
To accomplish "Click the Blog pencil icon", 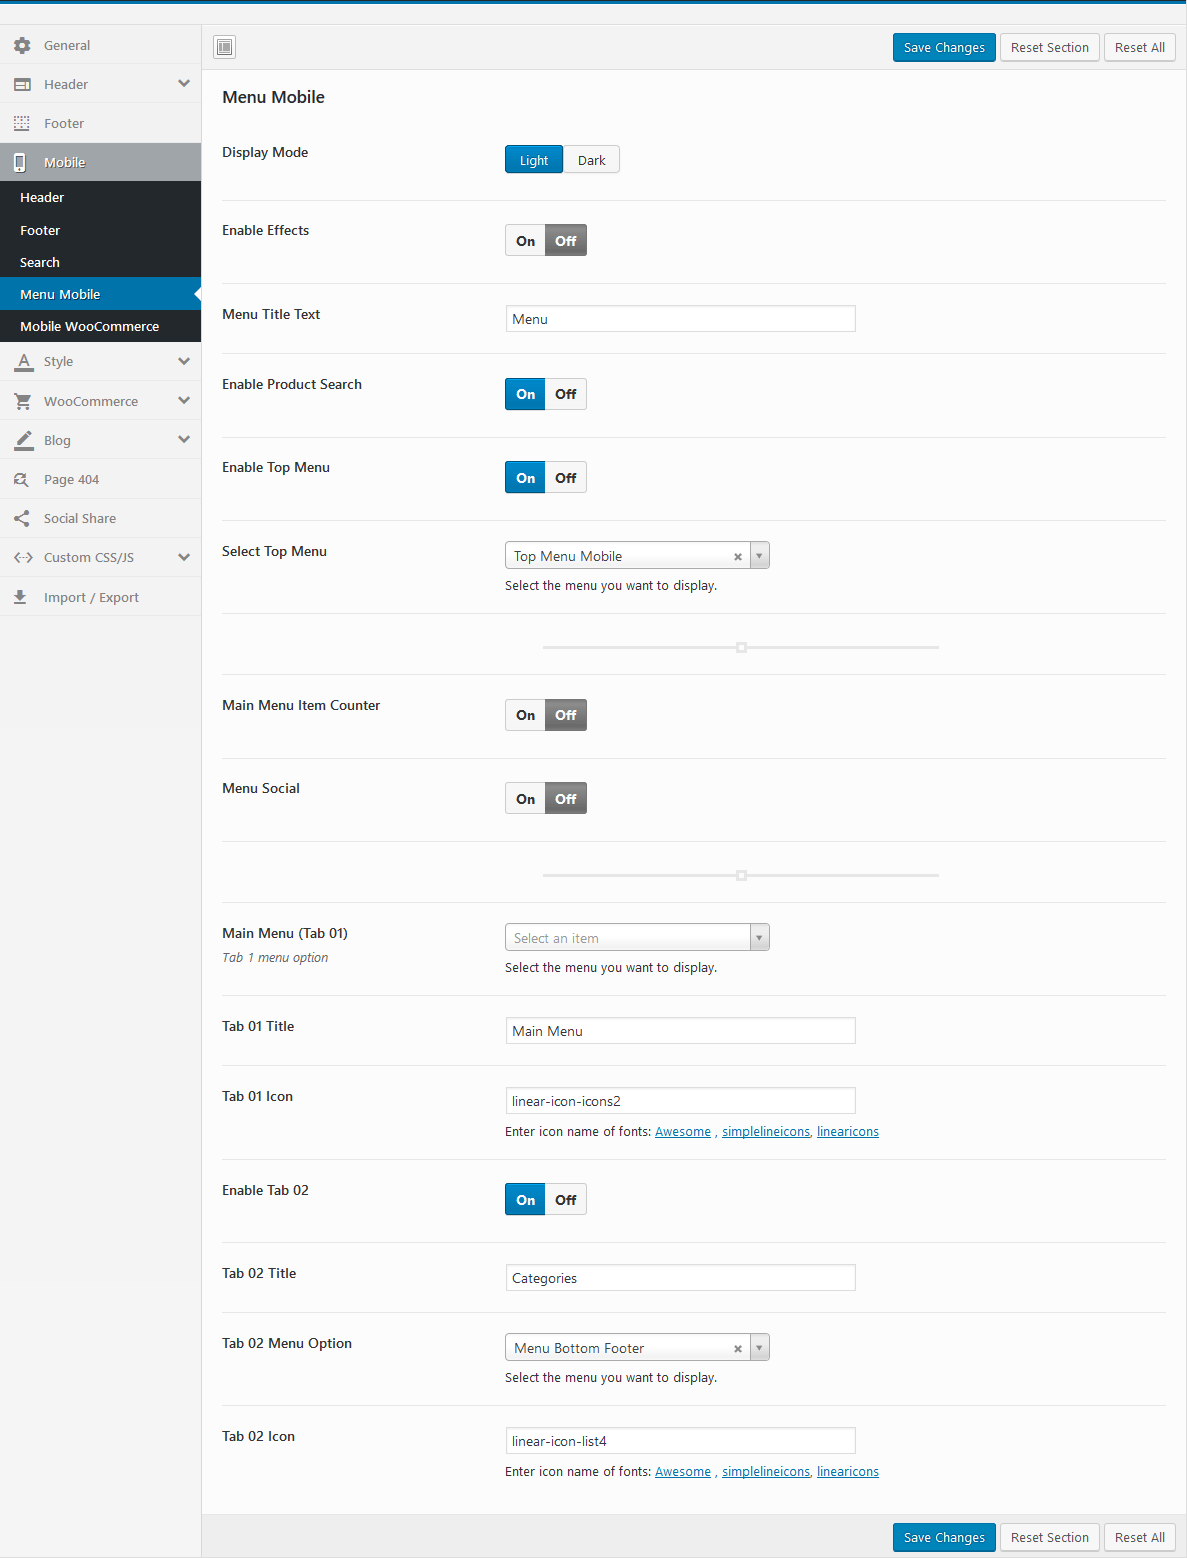I will (23, 440).
